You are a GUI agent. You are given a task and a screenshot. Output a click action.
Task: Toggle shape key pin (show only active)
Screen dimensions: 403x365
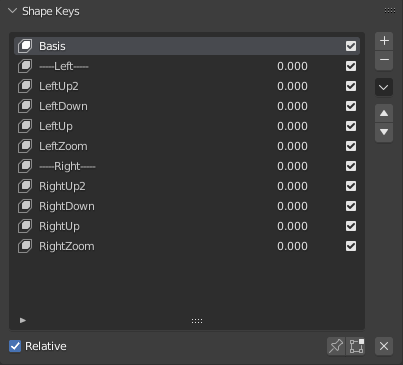(336, 346)
